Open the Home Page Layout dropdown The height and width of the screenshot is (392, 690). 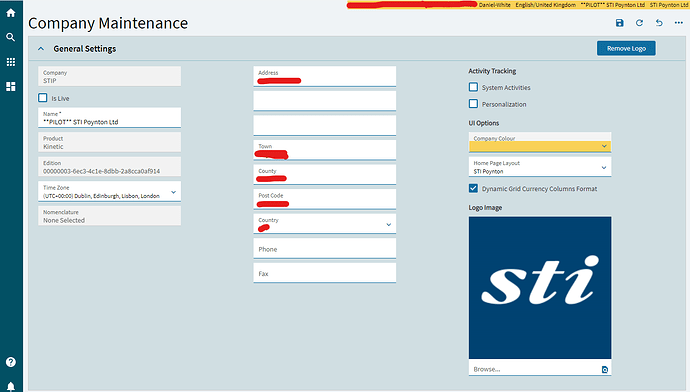(x=540, y=167)
